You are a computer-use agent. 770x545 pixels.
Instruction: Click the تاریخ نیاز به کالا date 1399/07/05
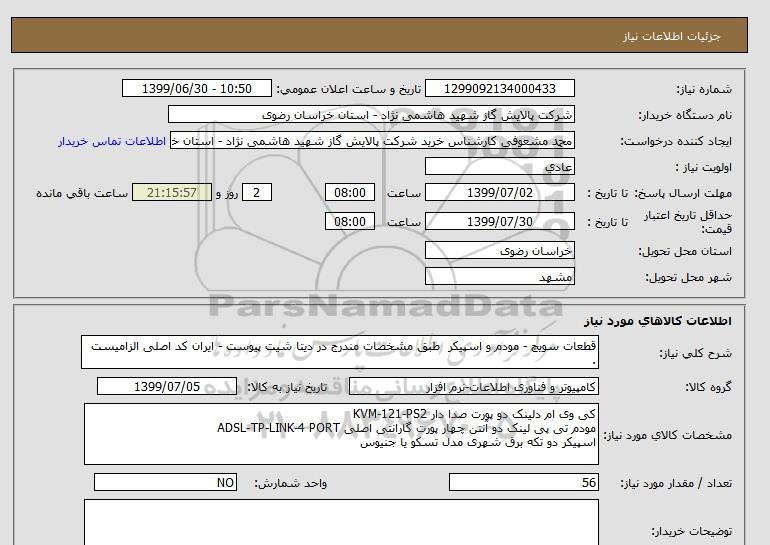176,386
